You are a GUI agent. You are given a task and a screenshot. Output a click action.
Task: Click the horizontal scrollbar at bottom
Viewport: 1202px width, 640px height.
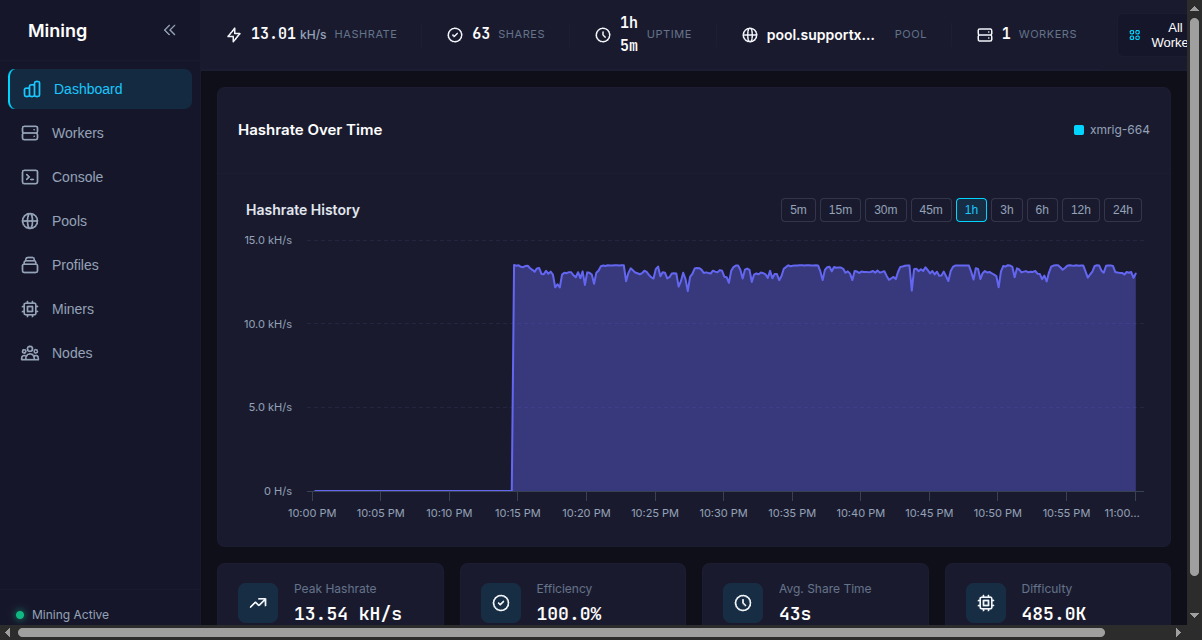click(x=560, y=632)
